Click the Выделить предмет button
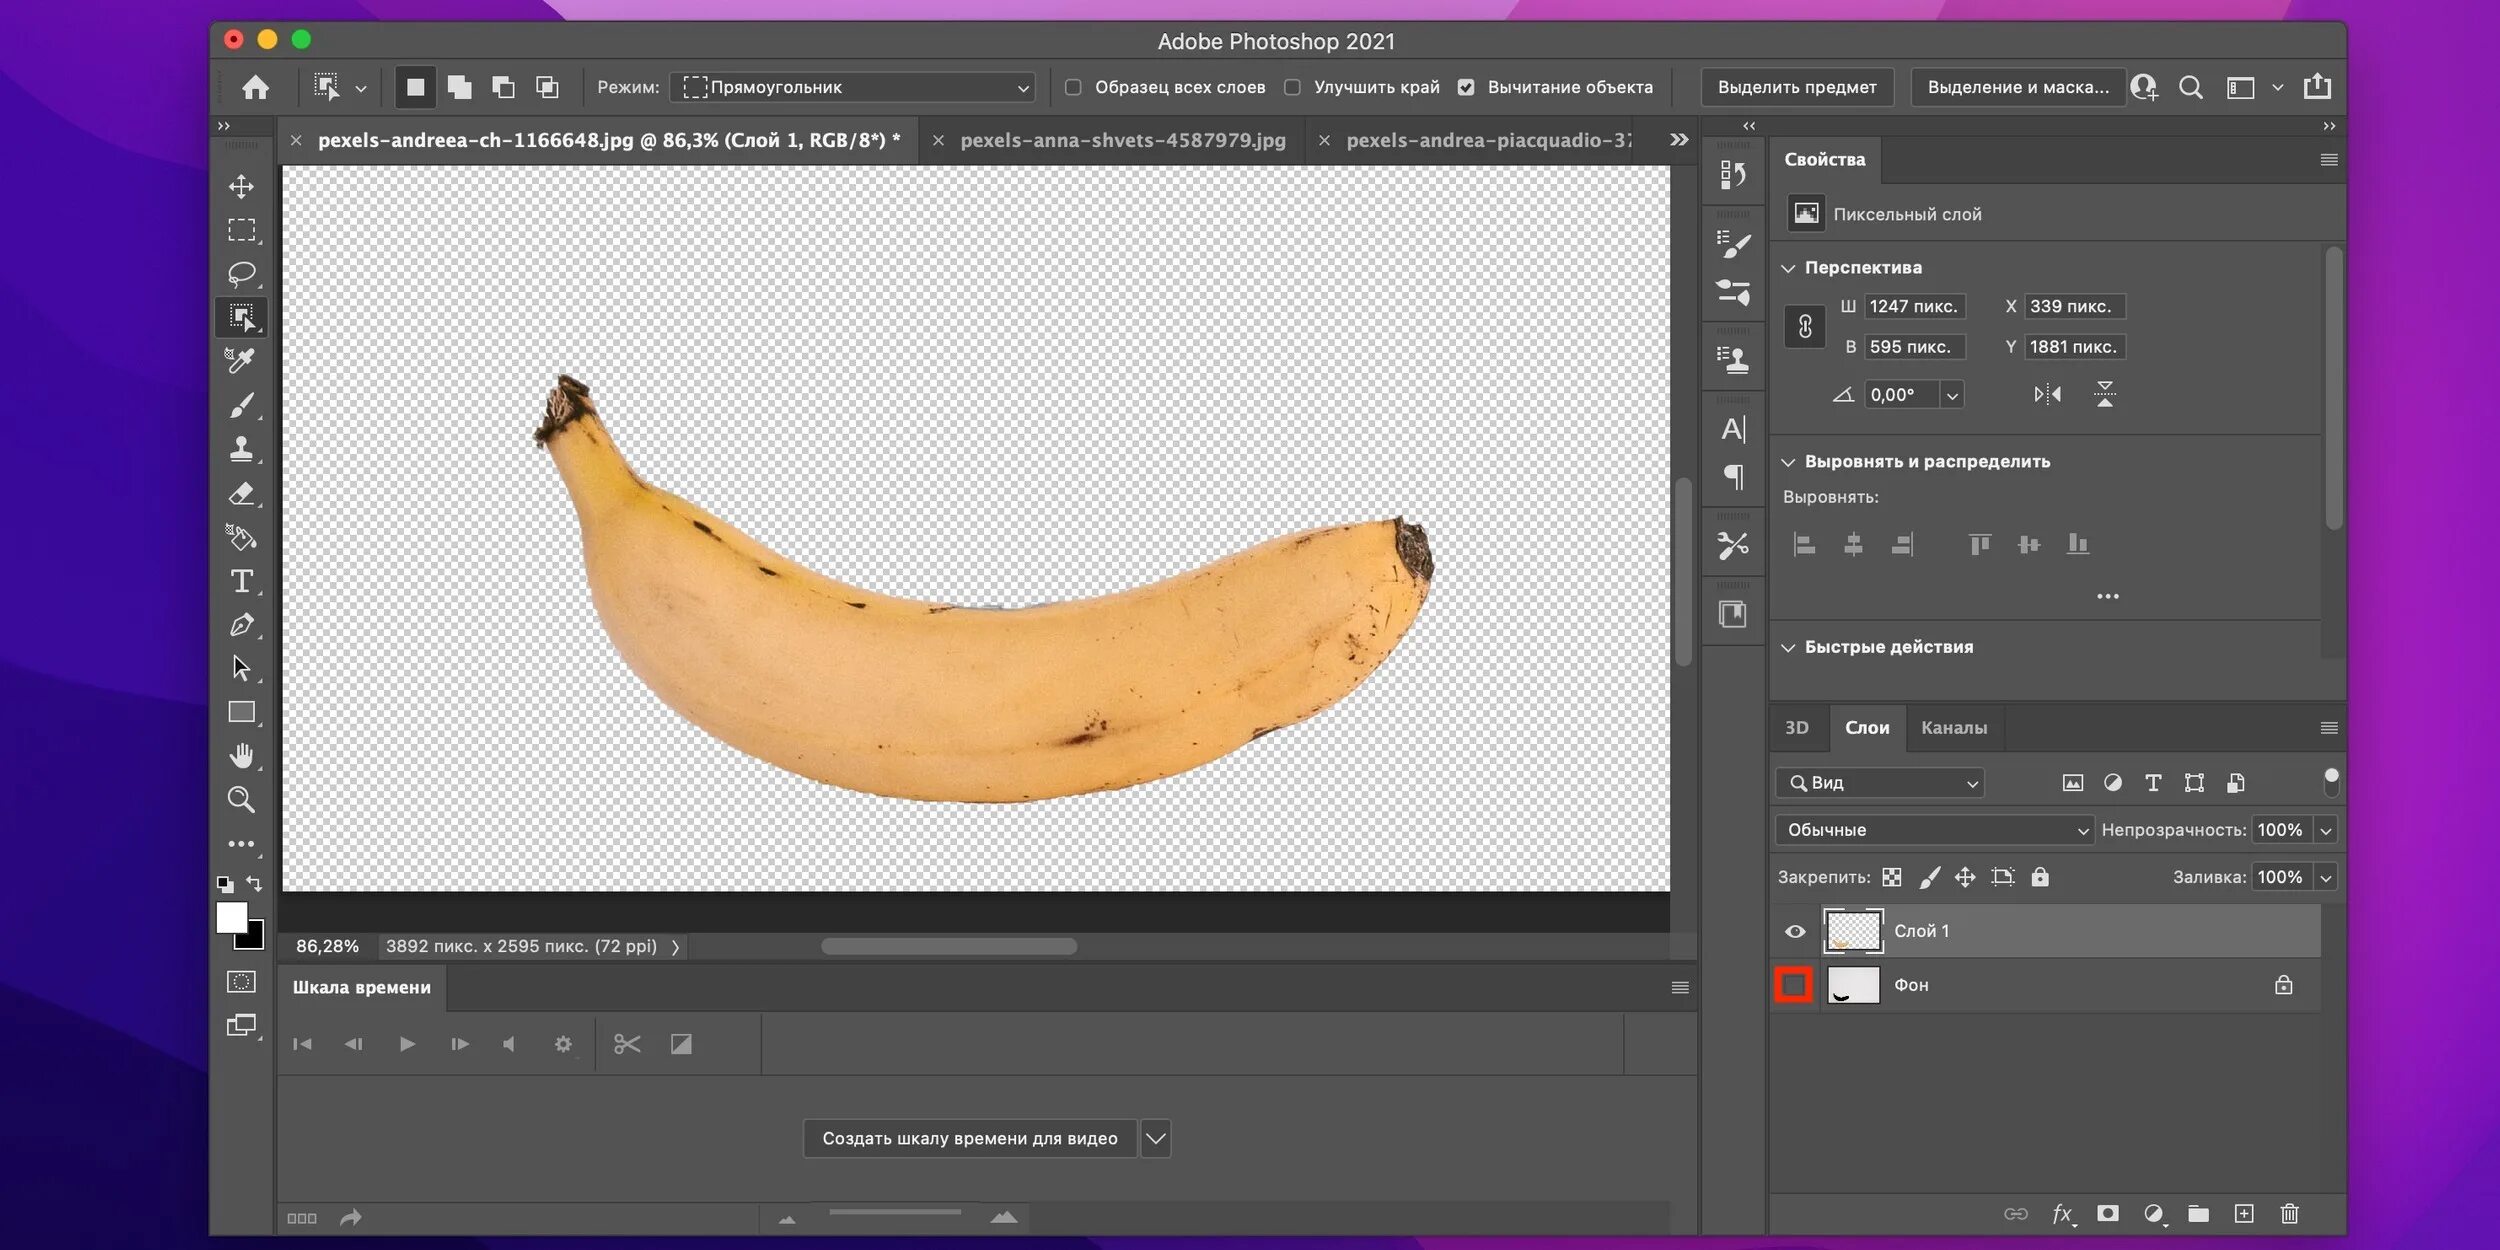The width and height of the screenshot is (2500, 1250). 1797,86
